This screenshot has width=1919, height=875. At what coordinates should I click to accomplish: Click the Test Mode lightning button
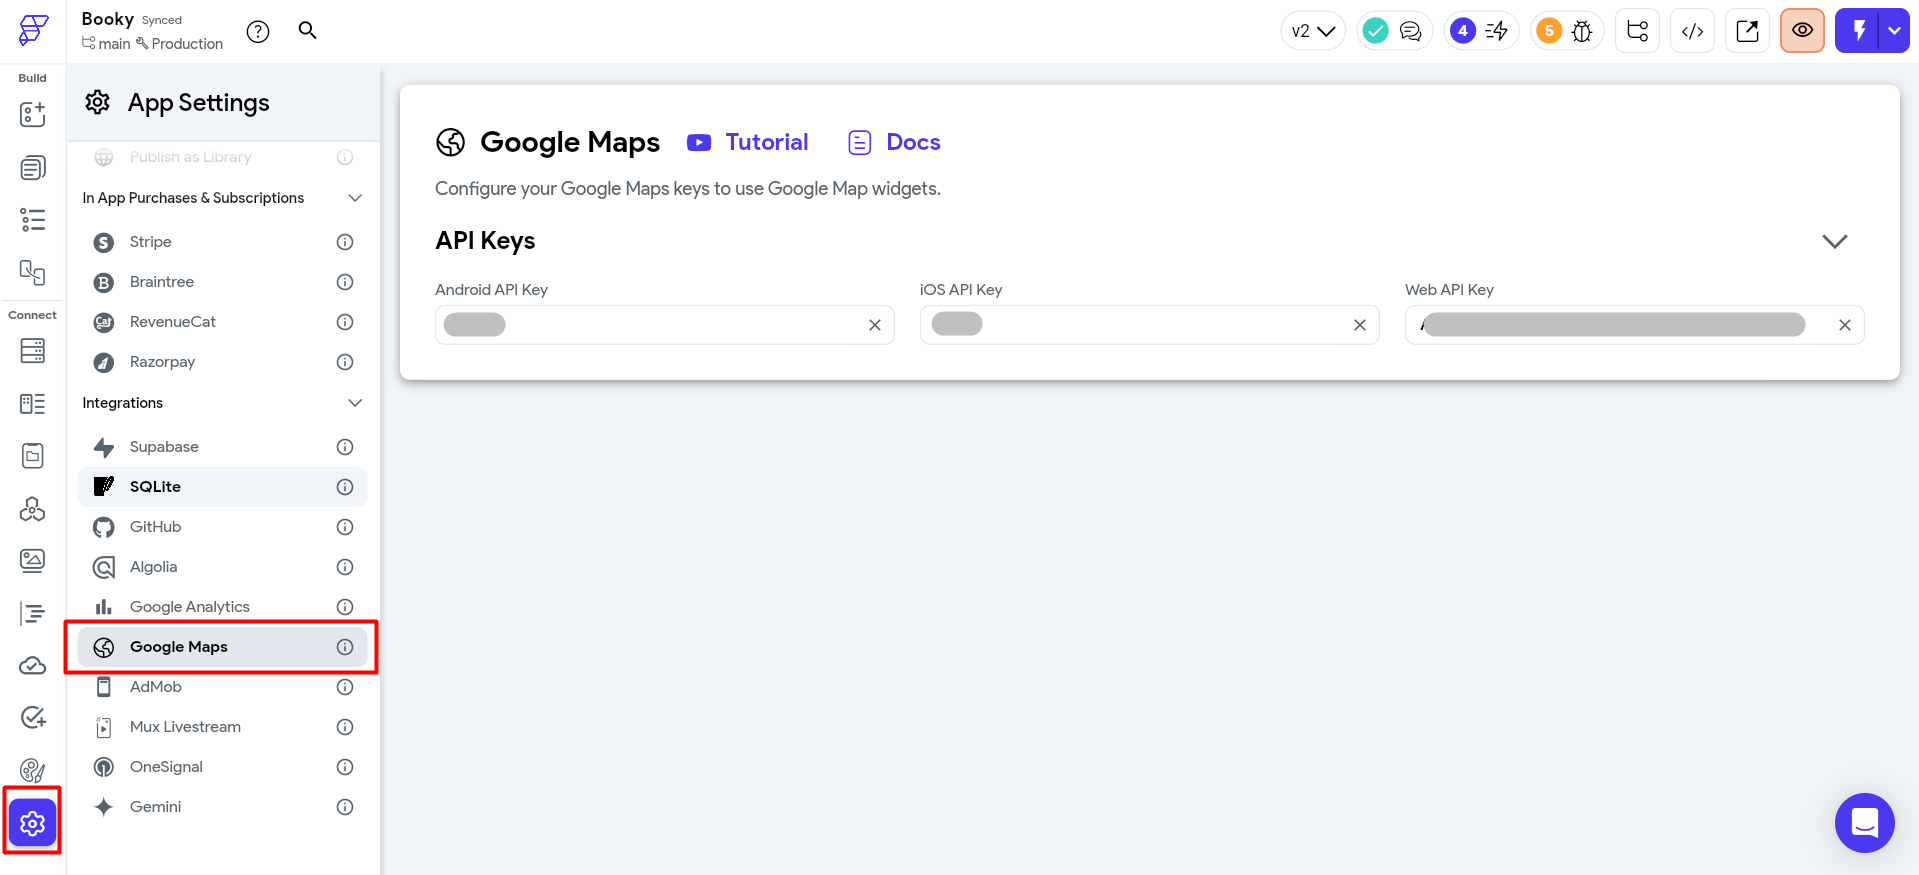click(x=1858, y=31)
